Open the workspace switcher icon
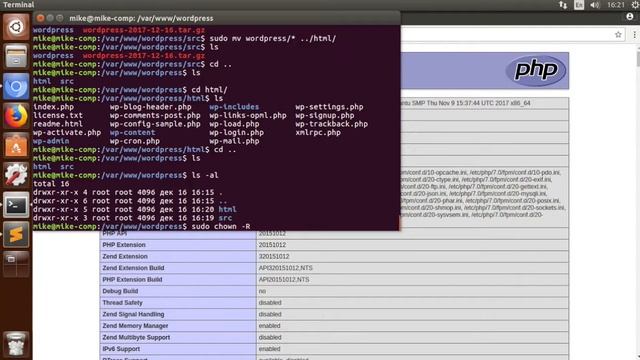The image size is (640, 360). [x=16, y=264]
